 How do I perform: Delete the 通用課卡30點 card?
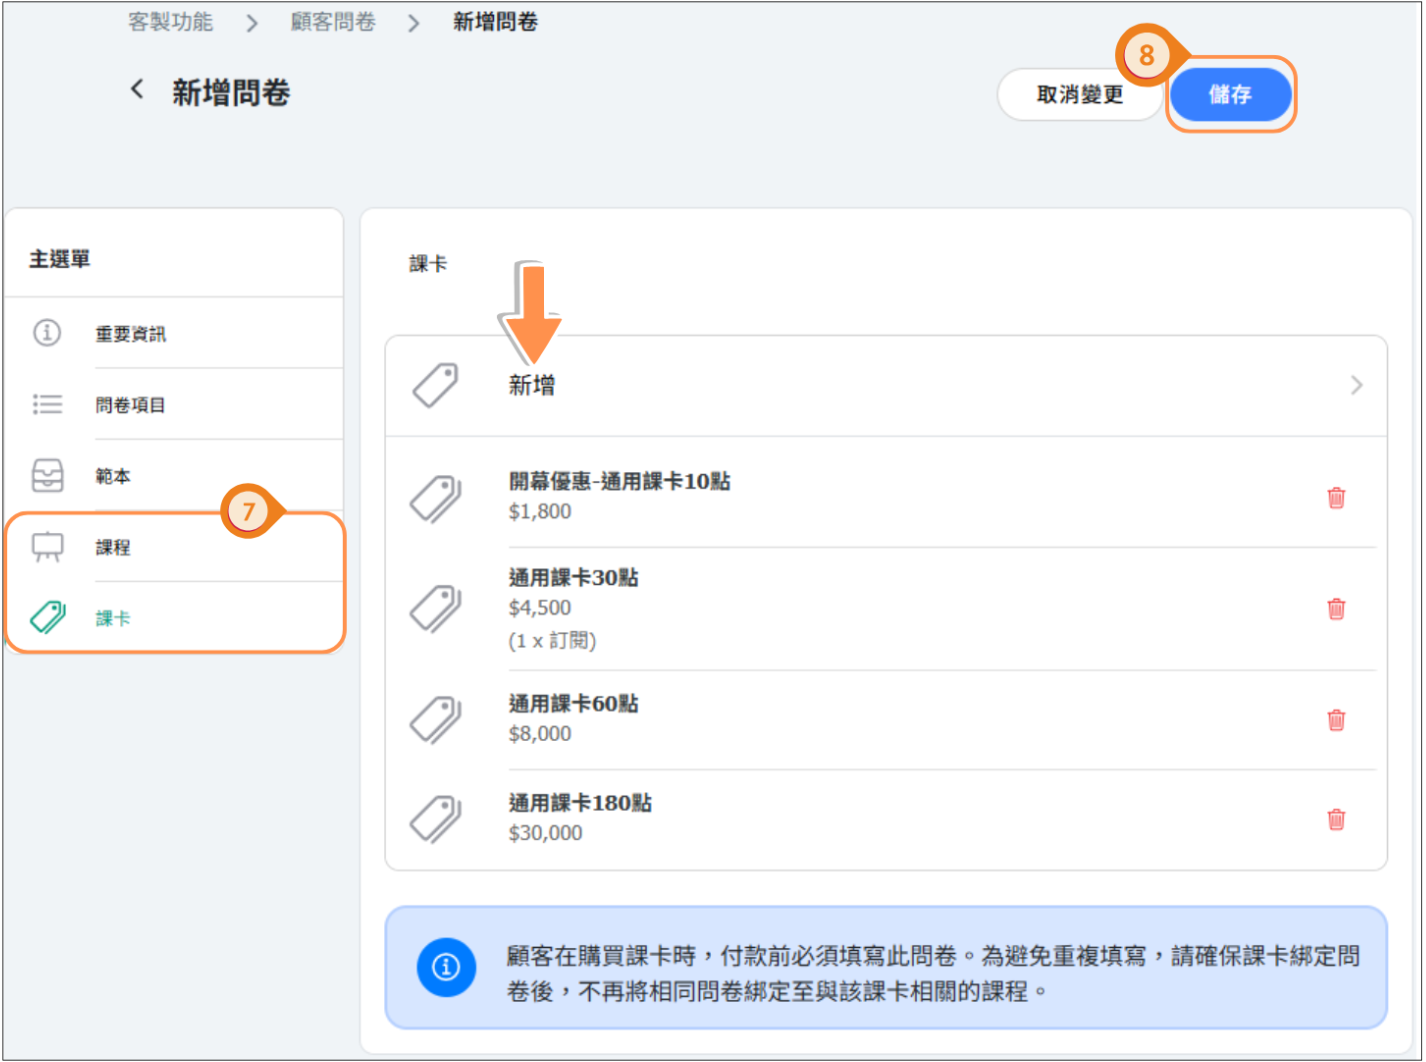[x=1335, y=609]
